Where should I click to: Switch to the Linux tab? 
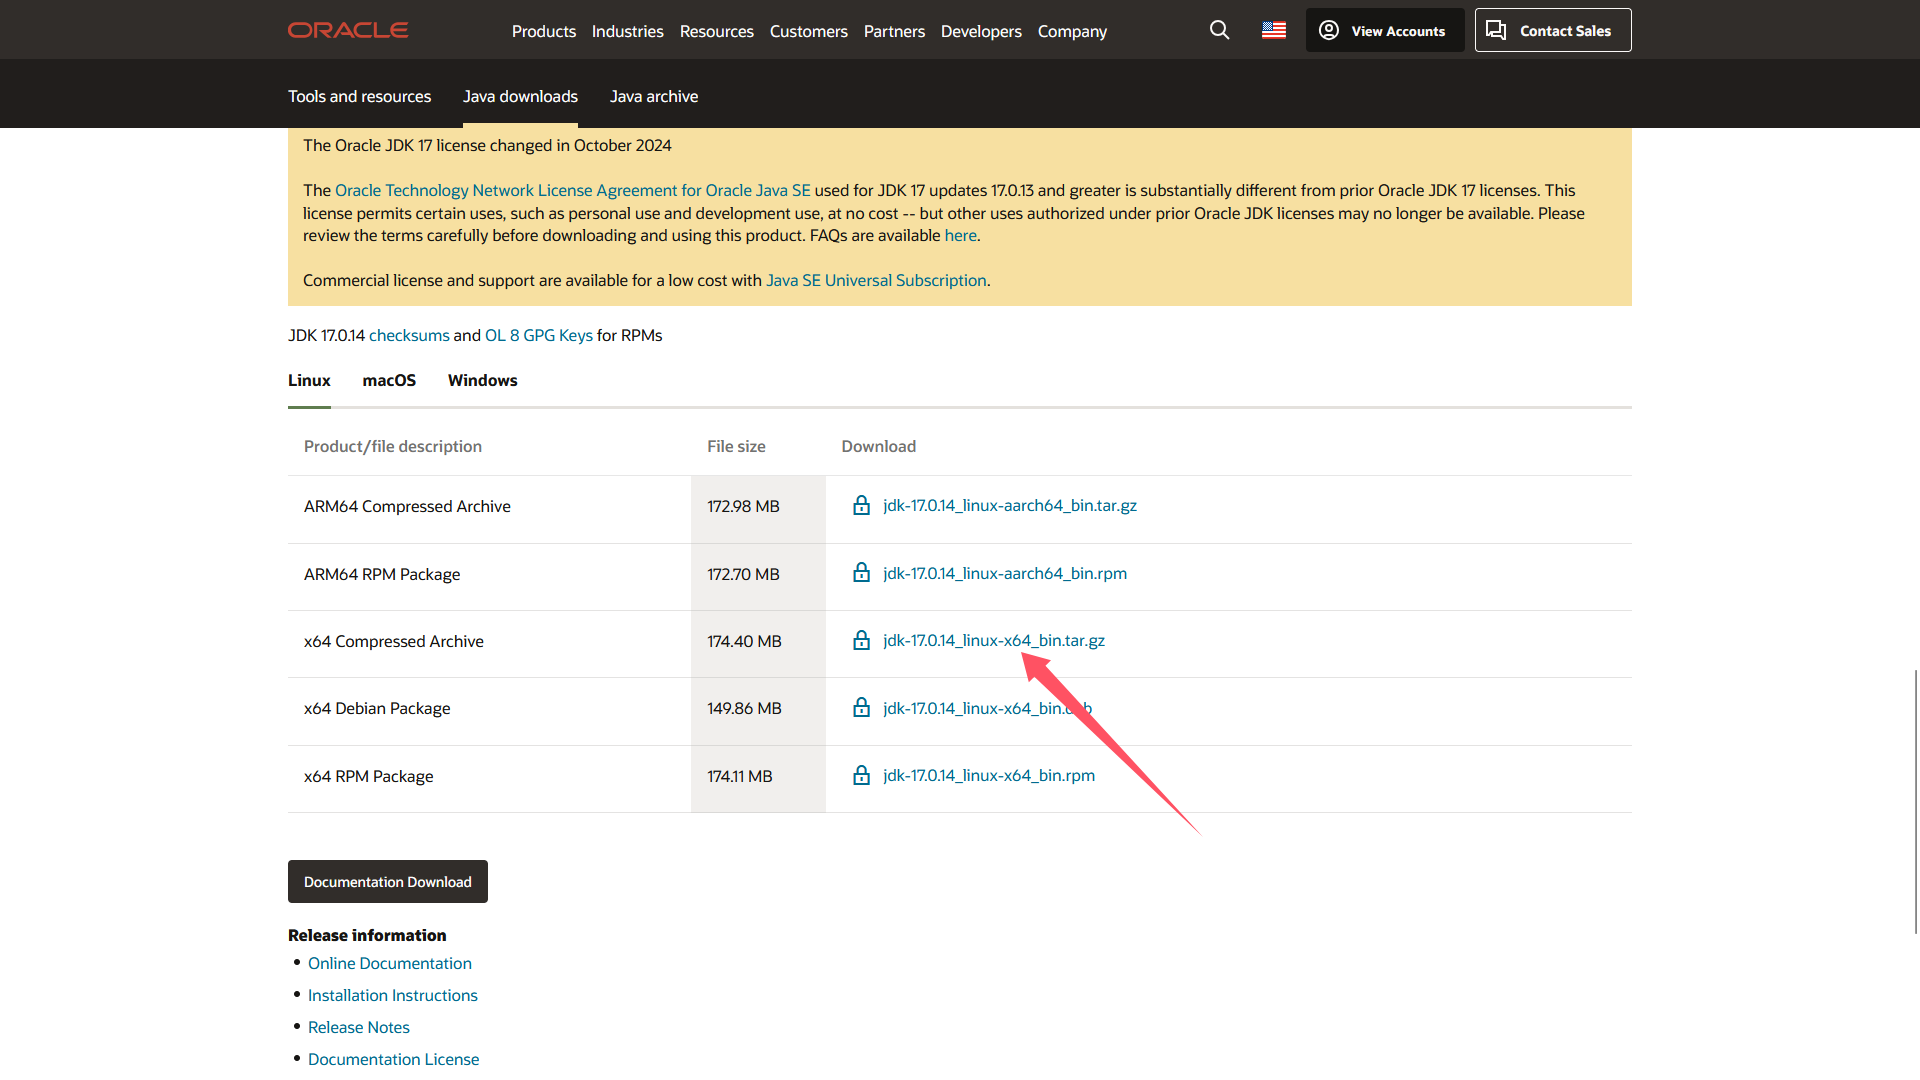tap(309, 380)
